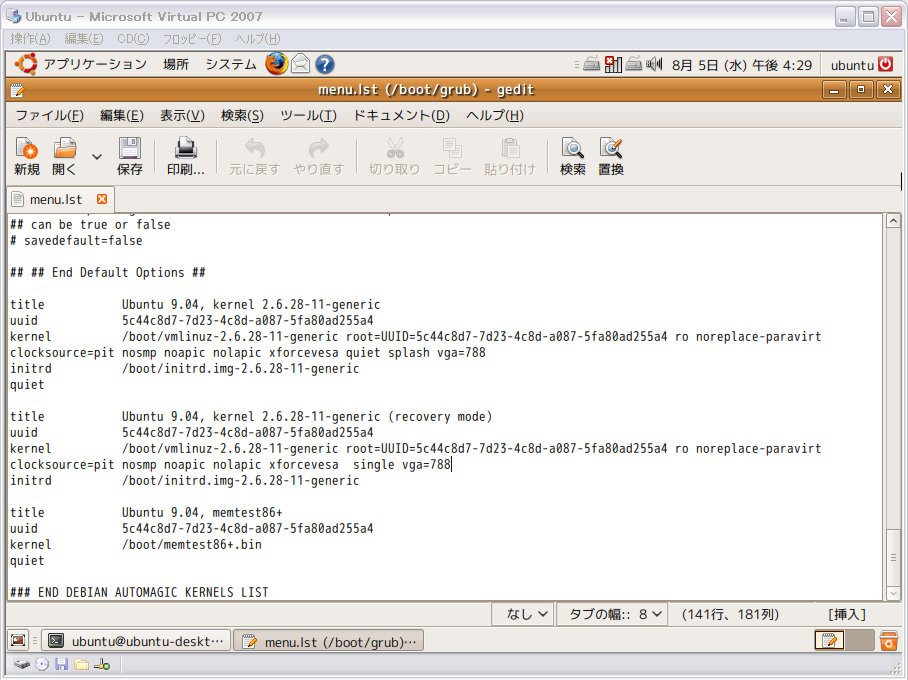Open the gedit Documents menu
The width and height of the screenshot is (908, 680).
point(401,115)
